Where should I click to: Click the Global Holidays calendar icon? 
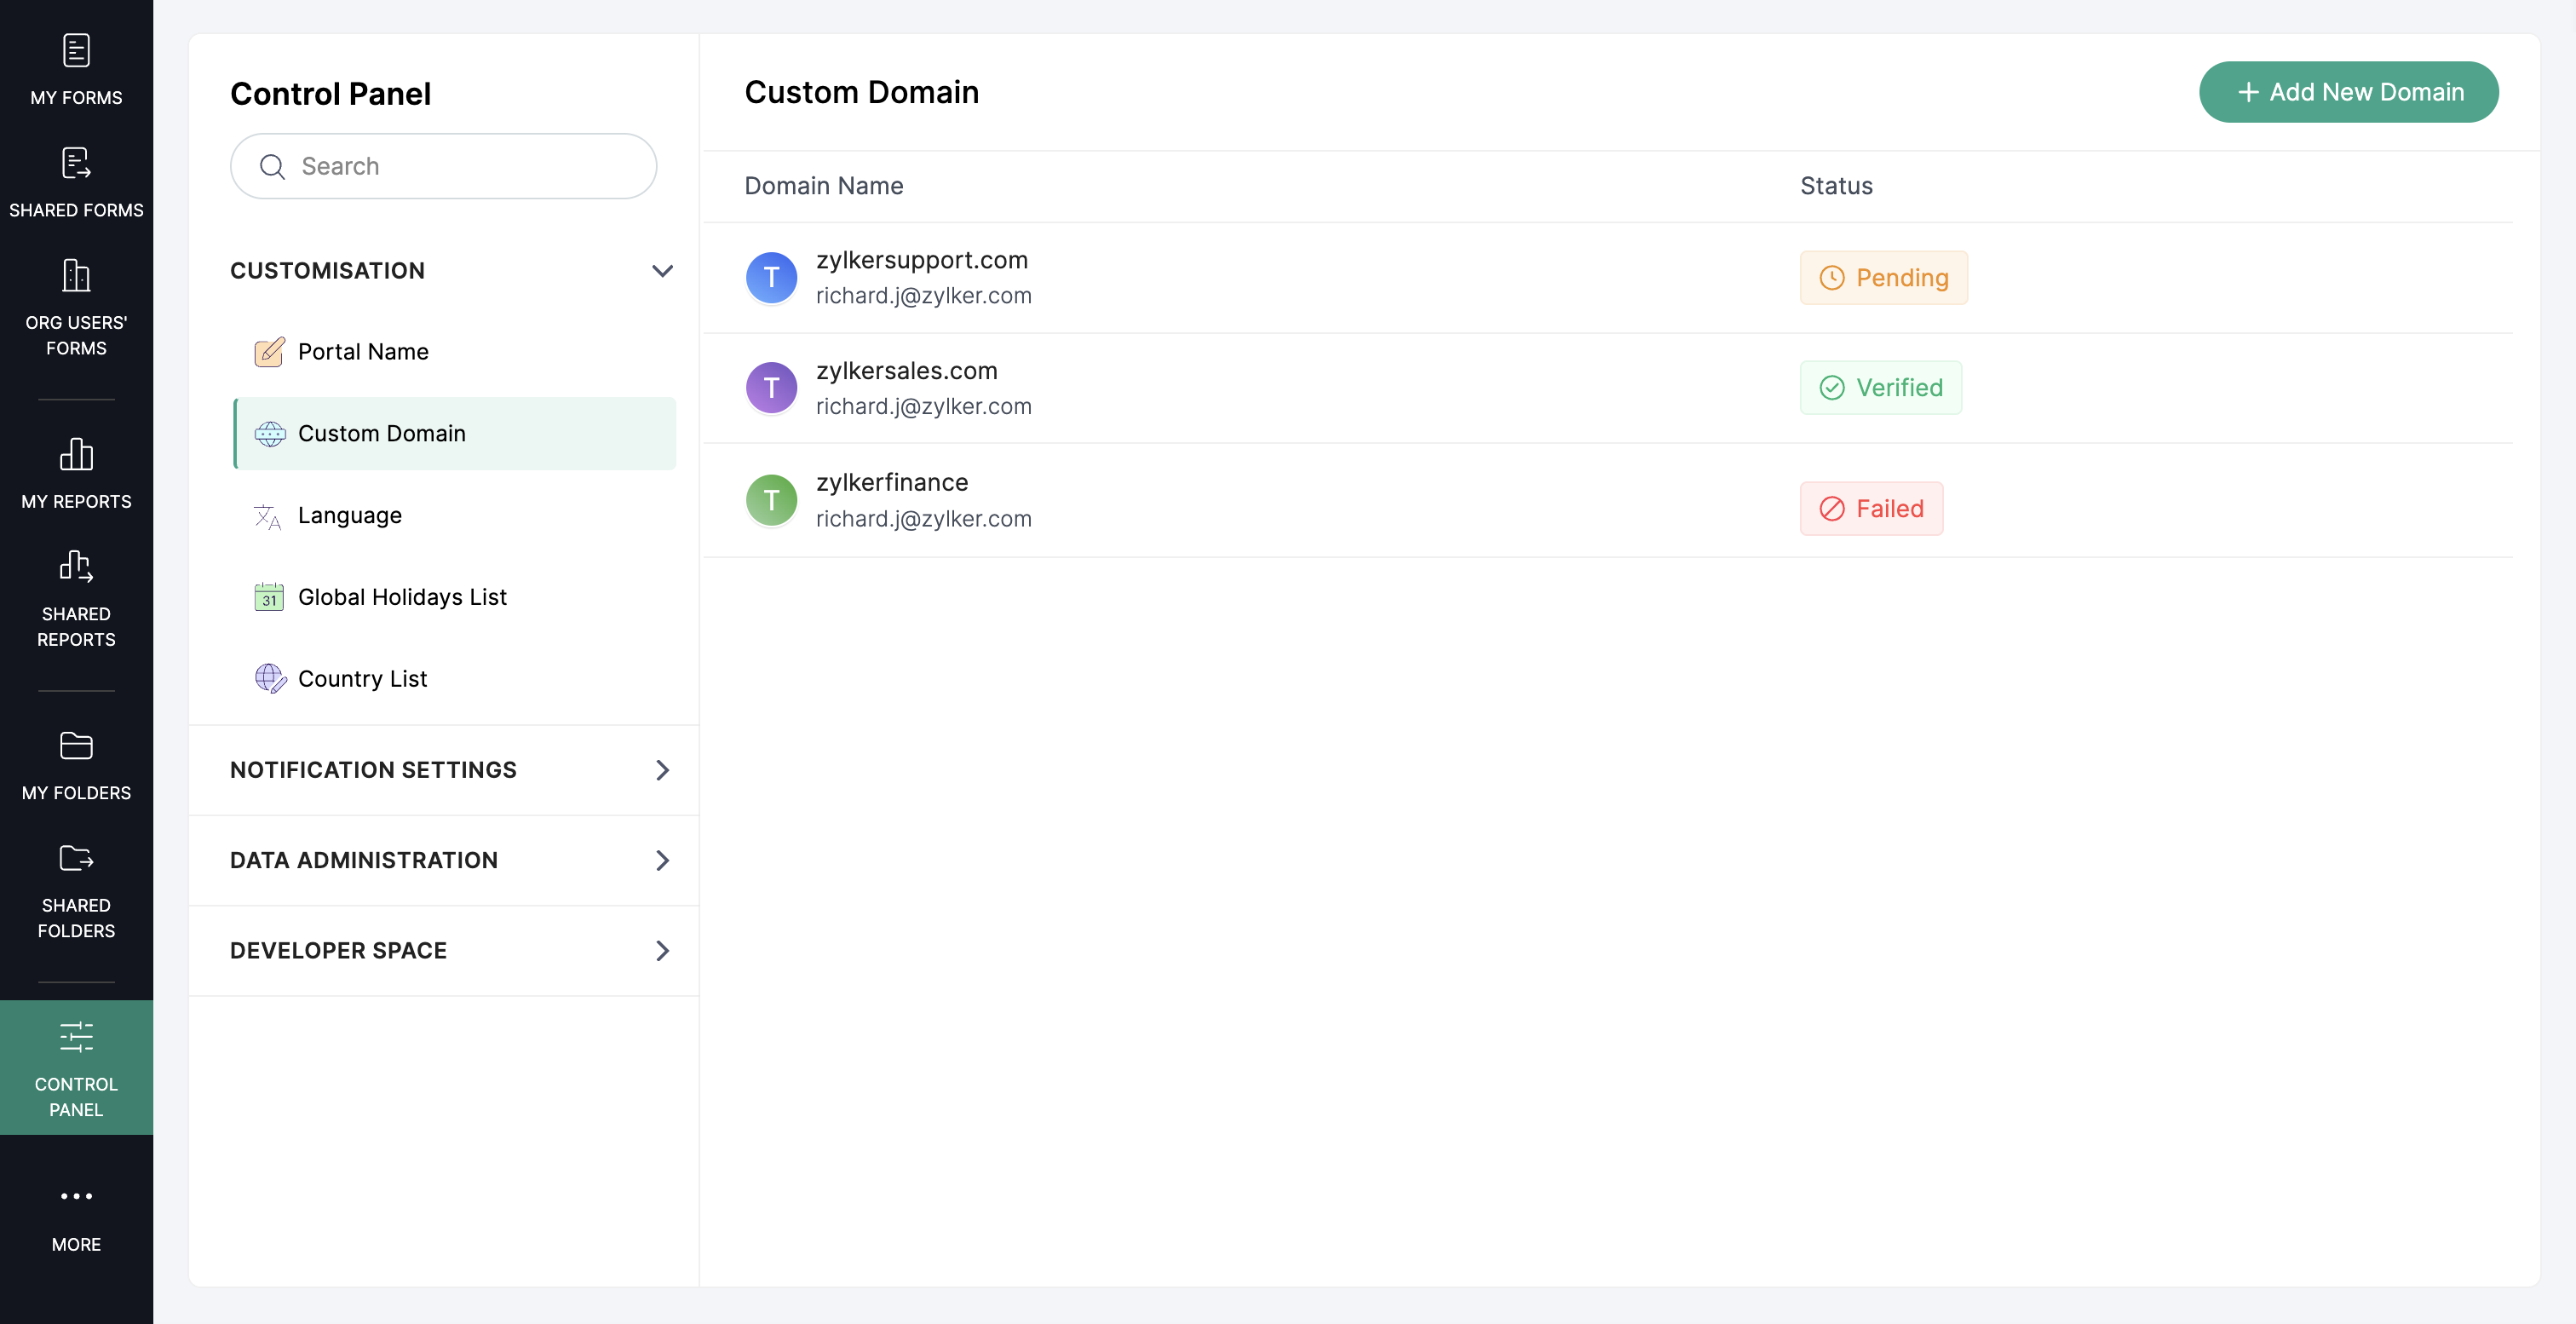pyautogui.click(x=269, y=597)
